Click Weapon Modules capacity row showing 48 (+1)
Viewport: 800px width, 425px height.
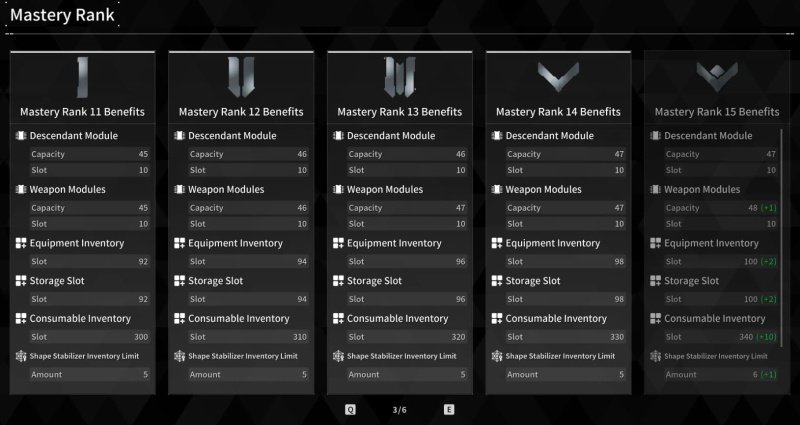tap(716, 208)
